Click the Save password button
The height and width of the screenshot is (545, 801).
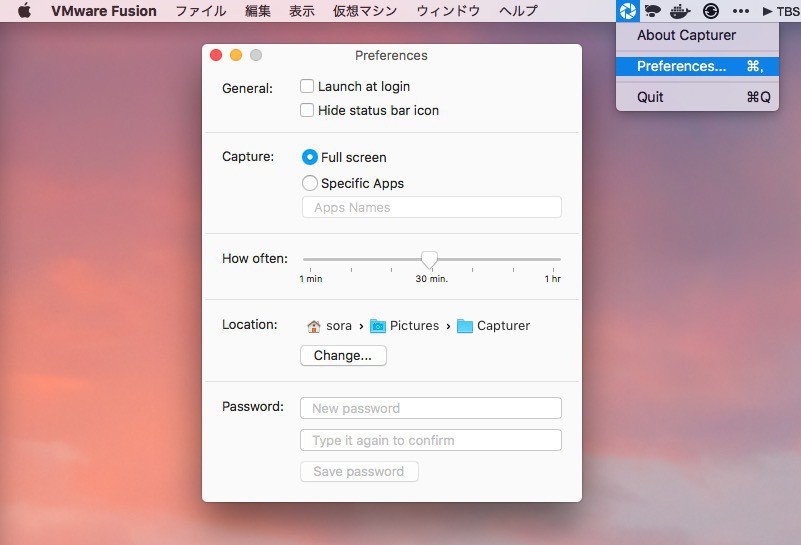(x=359, y=471)
